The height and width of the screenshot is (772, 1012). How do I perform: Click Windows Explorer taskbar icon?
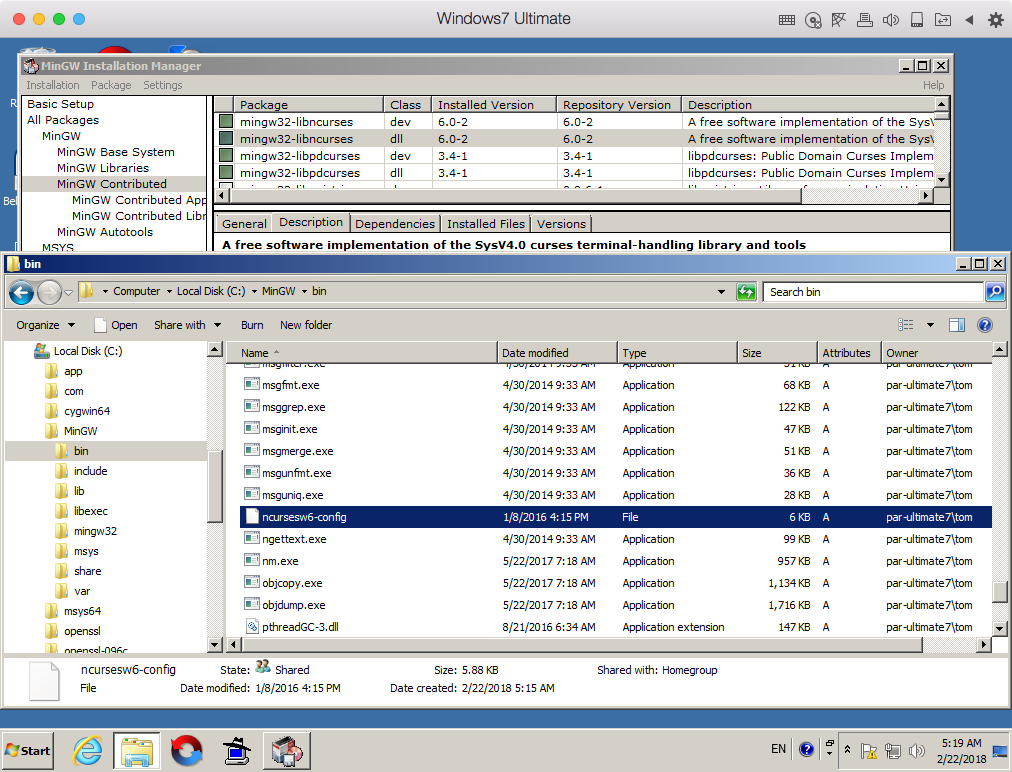pos(137,751)
